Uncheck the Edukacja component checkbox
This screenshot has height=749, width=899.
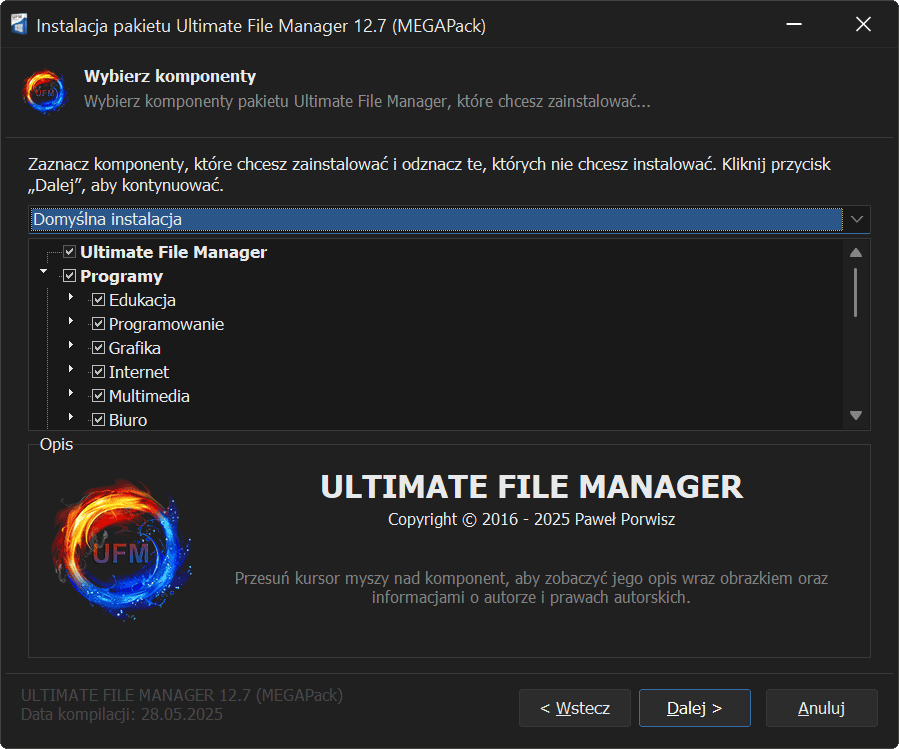(x=99, y=300)
